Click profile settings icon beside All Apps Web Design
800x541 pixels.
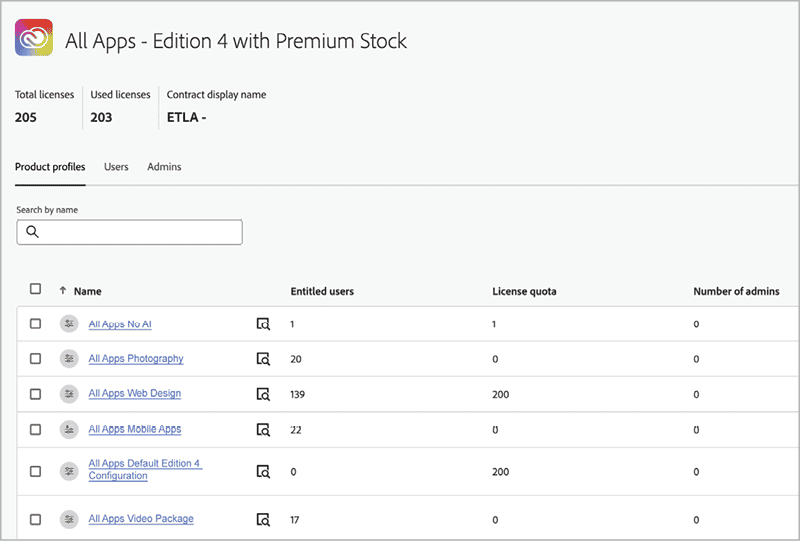click(69, 394)
